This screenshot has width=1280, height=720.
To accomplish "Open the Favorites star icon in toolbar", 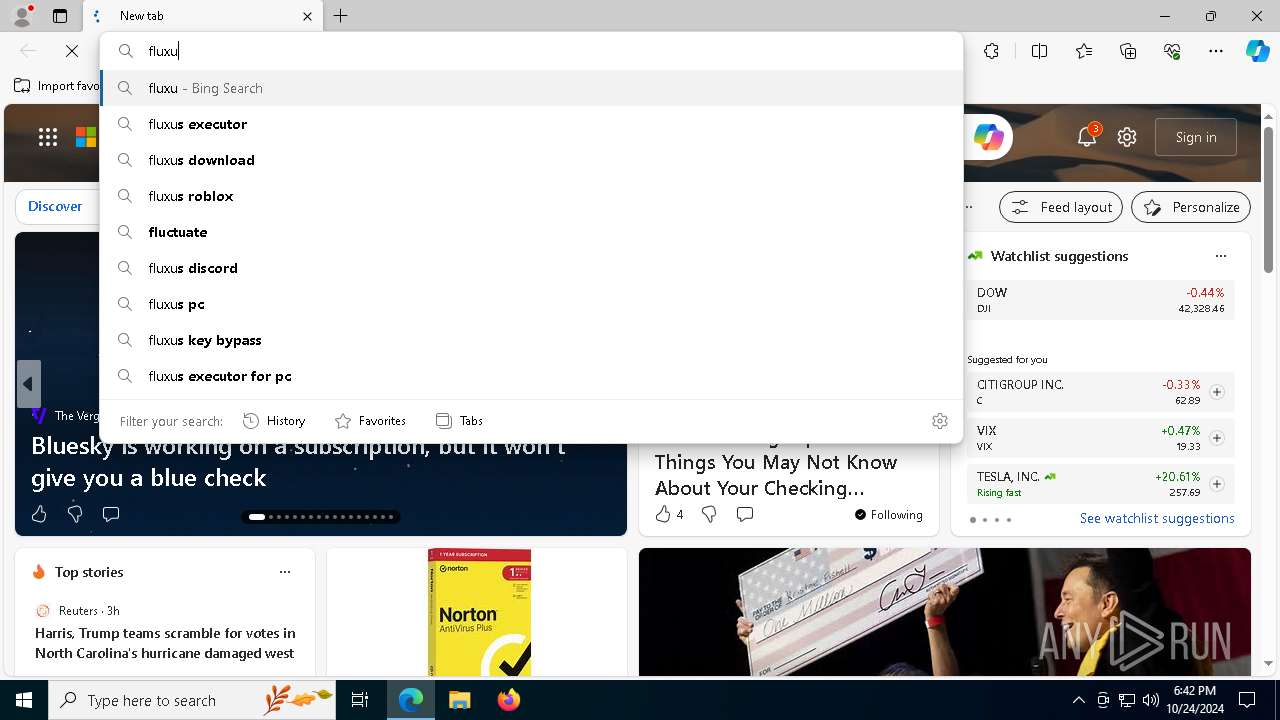I will [x=1084, y=51].
